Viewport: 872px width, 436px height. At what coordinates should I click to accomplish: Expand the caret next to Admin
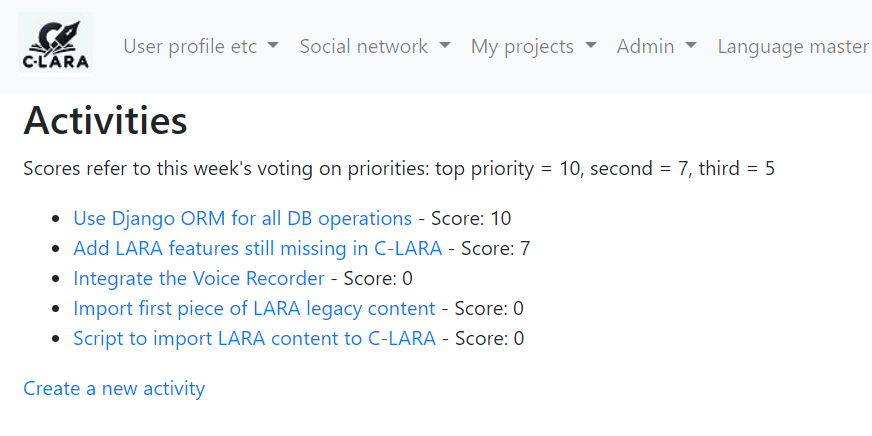[x=690, y=47]
